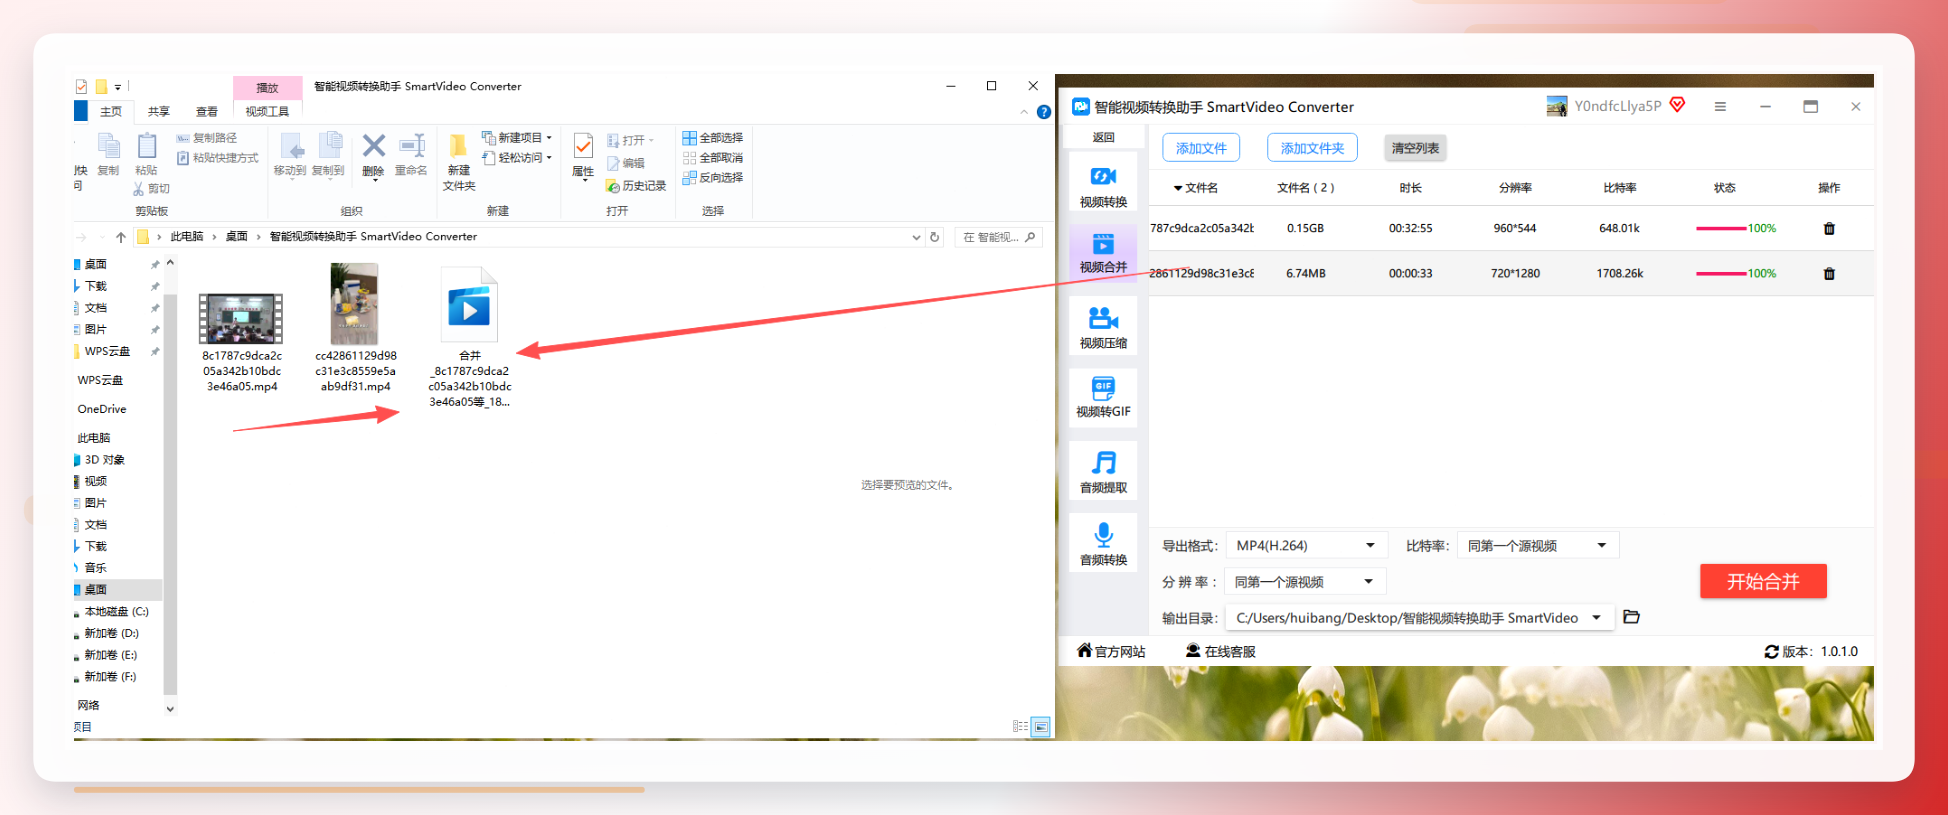Viewport: 1948px width, 815px height.
Task: Switch to the 查看 ribbon tab
Action: [207, 111]
